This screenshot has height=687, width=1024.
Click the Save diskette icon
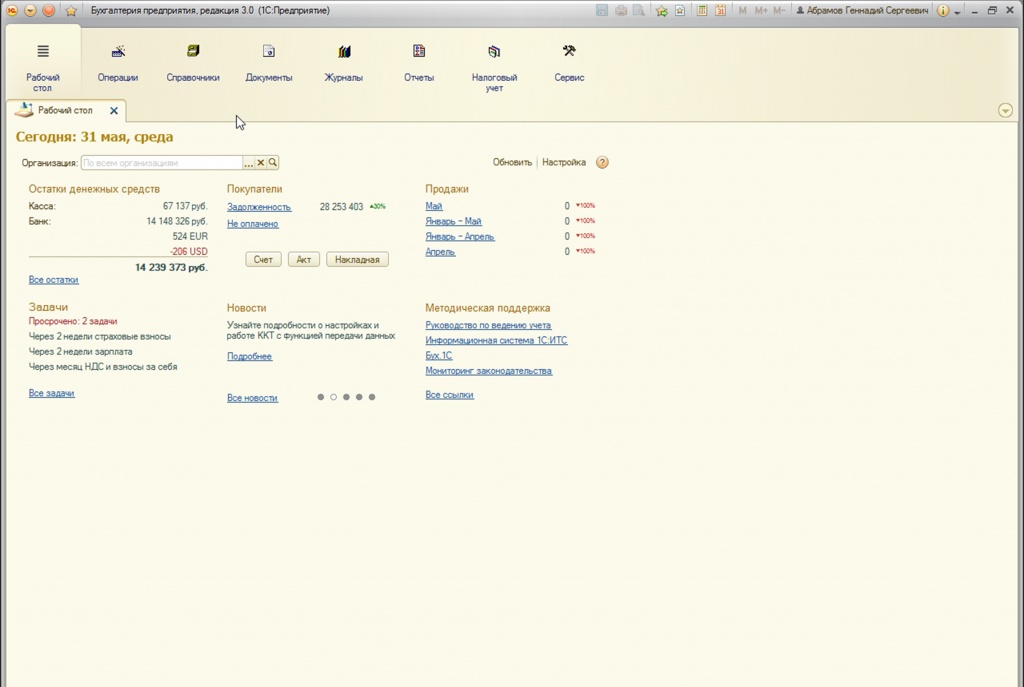pos(602,10)
